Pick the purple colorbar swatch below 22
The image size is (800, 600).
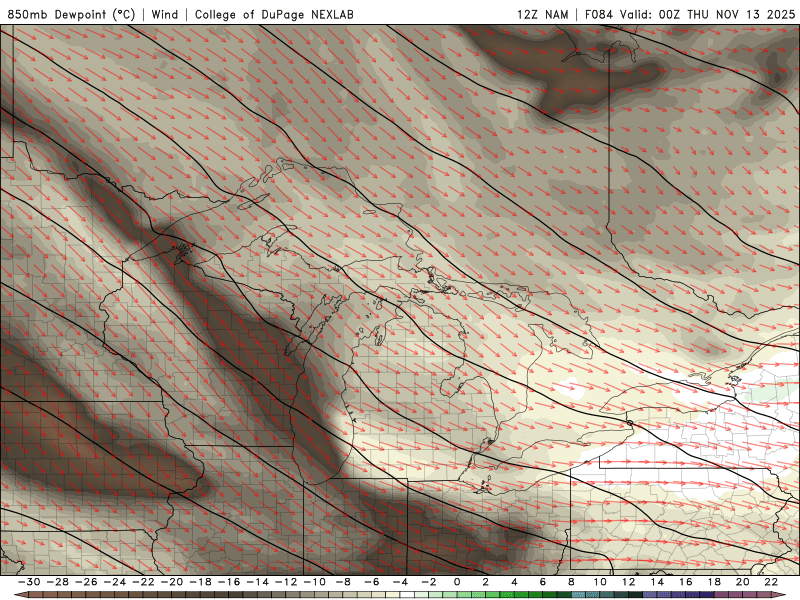pyautogui.click(x=764, y=595)
